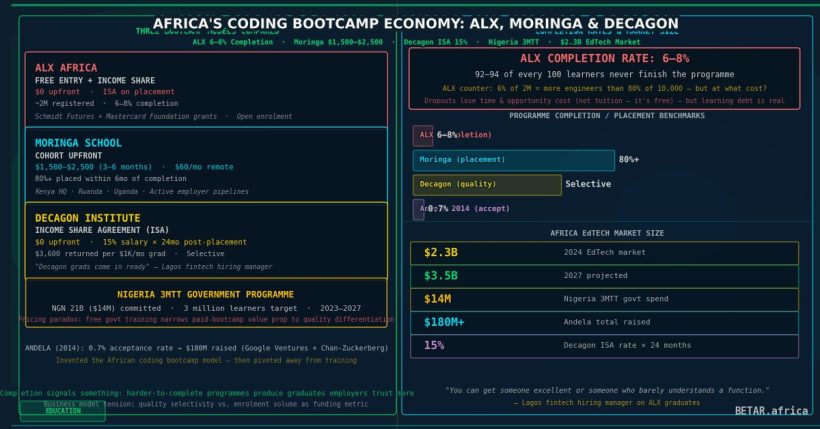Click 'NIGERIA 3MTT GOVERNMENT PROGRAMME' heading
Screen dimensions: 820x429
[x=206, y=295]
